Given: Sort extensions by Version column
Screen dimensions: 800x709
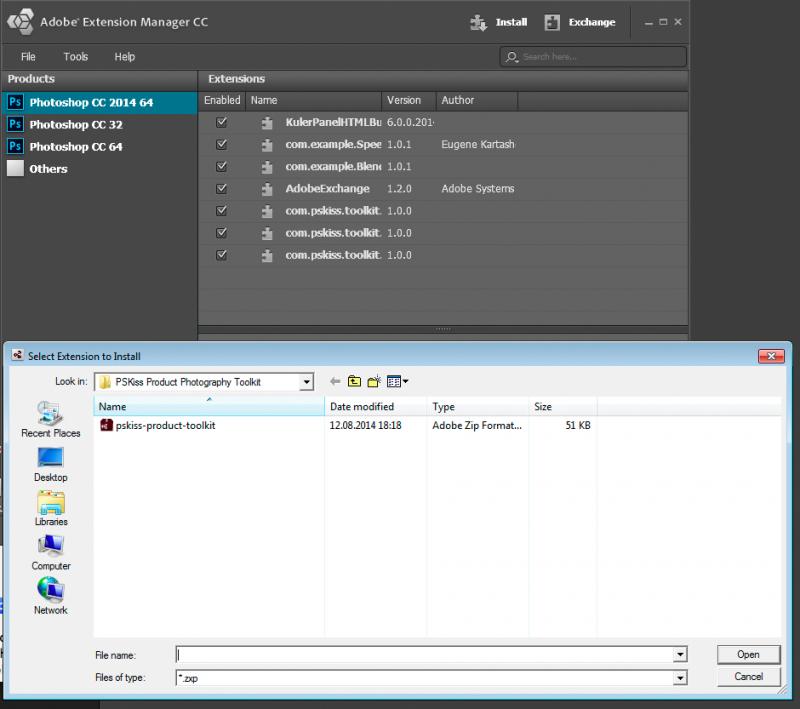Looking at the screenshot, I should pyautogui.click(x=409, y=100).
